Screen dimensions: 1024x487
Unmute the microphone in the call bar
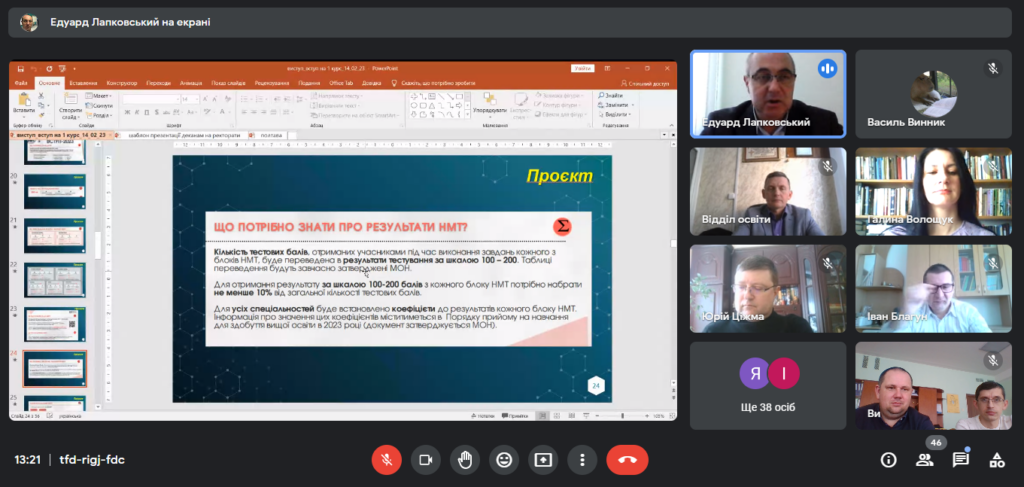(x=386, y=459)
